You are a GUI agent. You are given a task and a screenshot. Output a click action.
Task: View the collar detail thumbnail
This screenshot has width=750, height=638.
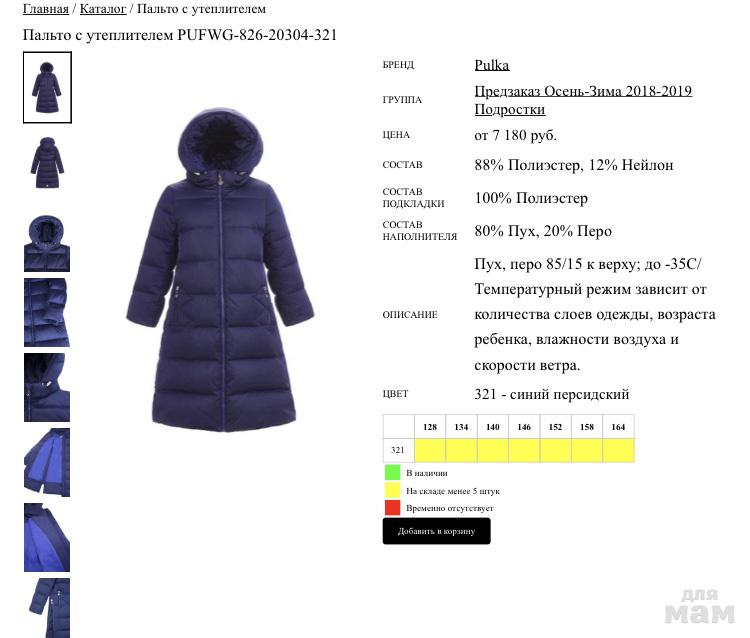(x=47, y=387)
